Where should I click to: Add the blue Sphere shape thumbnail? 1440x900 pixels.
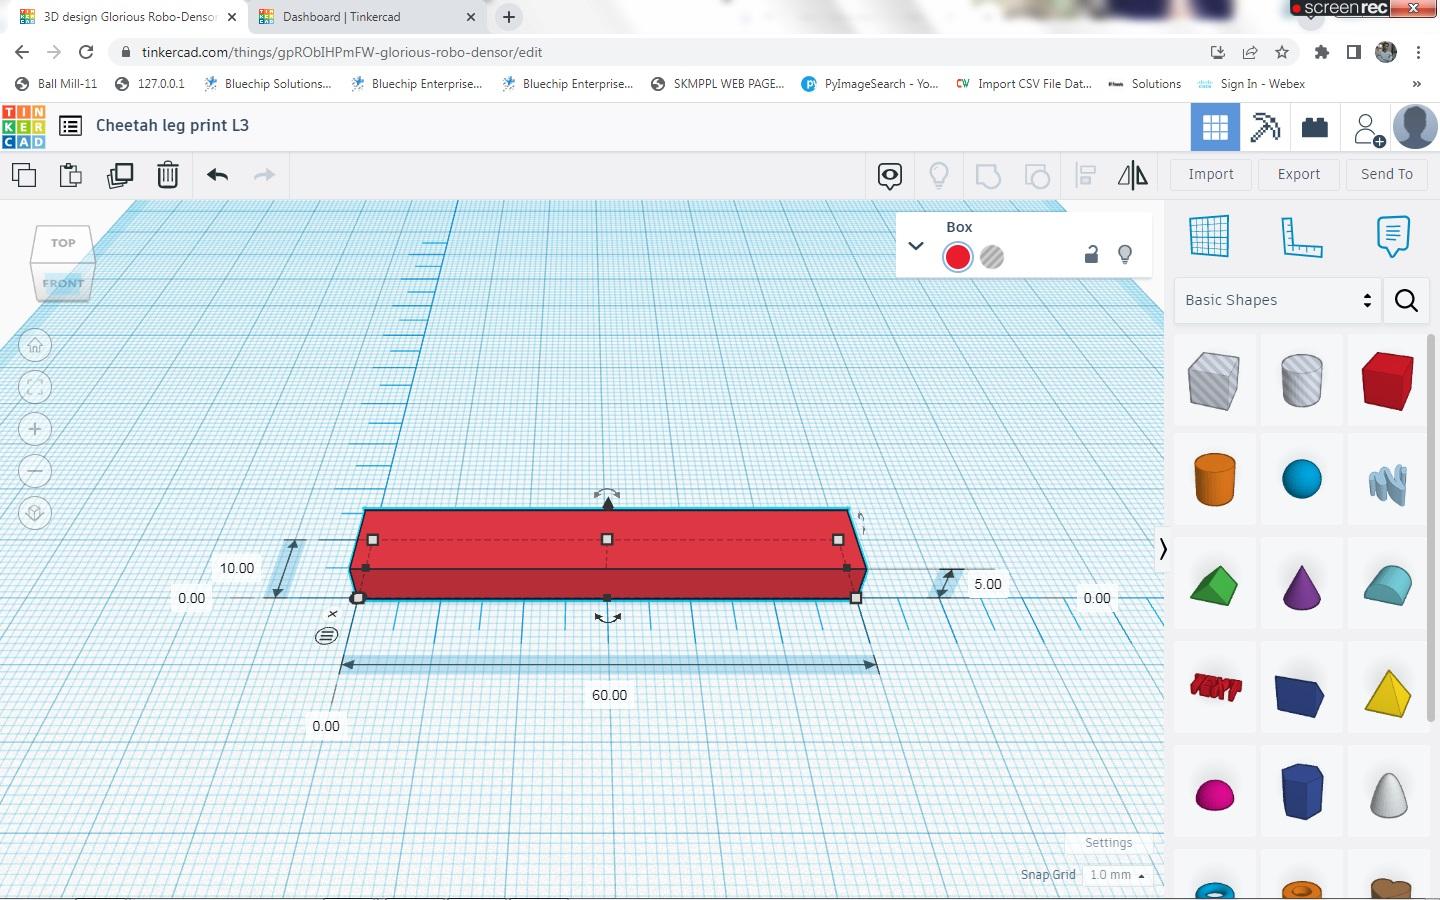(x=1302, y=479)
